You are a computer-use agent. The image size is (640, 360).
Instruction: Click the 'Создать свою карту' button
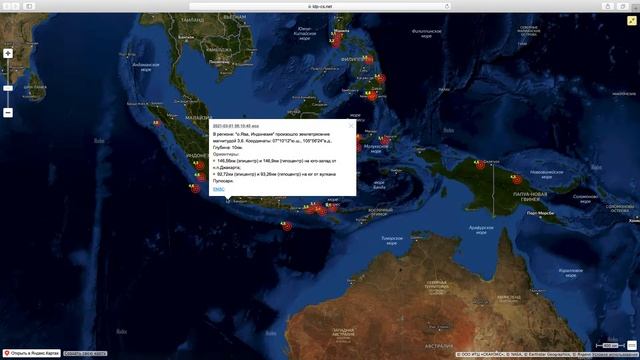pos(85,353)
